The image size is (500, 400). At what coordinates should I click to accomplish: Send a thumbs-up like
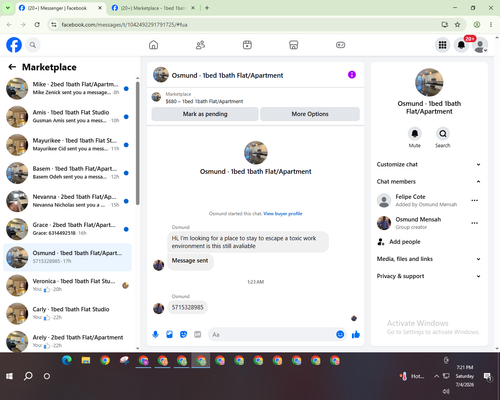point(356,334)
